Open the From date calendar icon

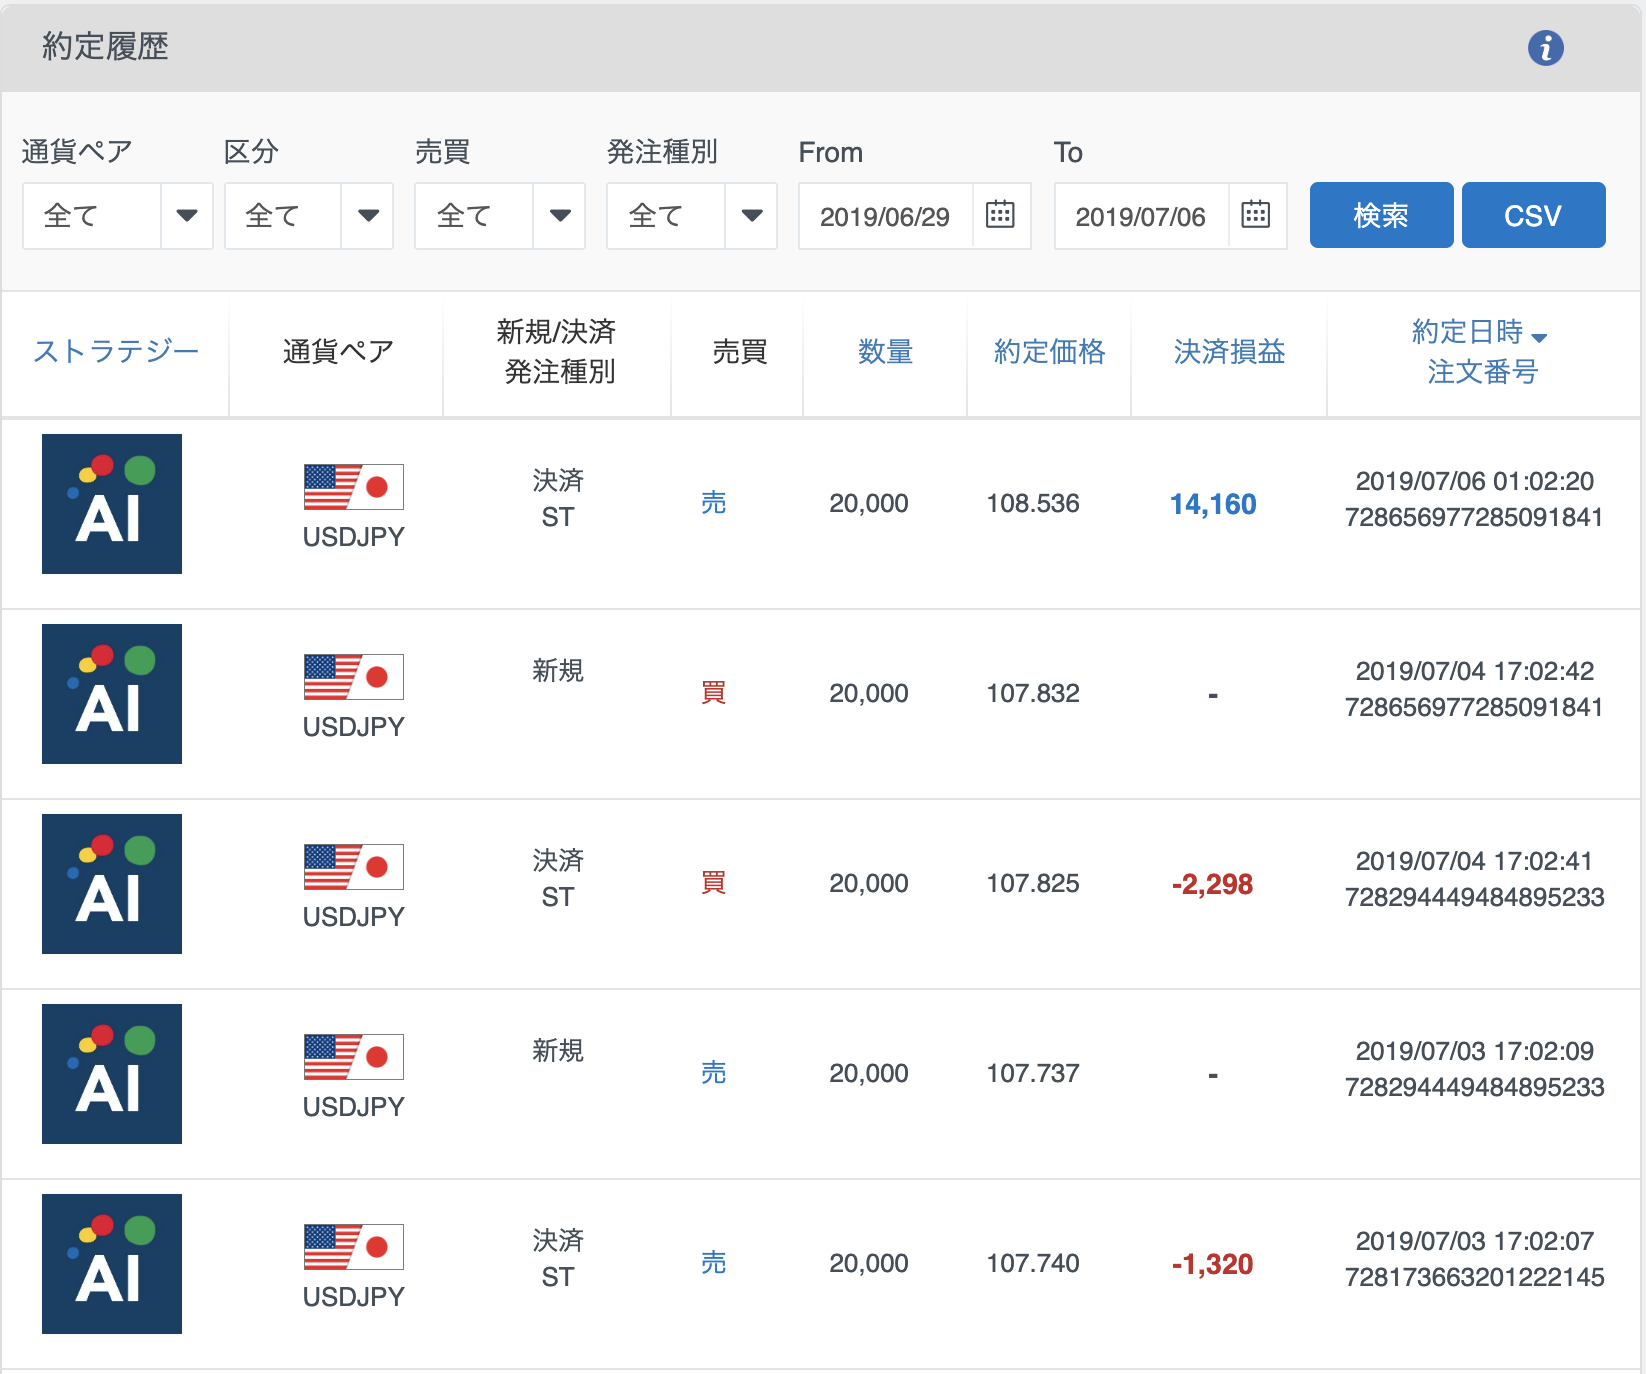[1000, 214]
